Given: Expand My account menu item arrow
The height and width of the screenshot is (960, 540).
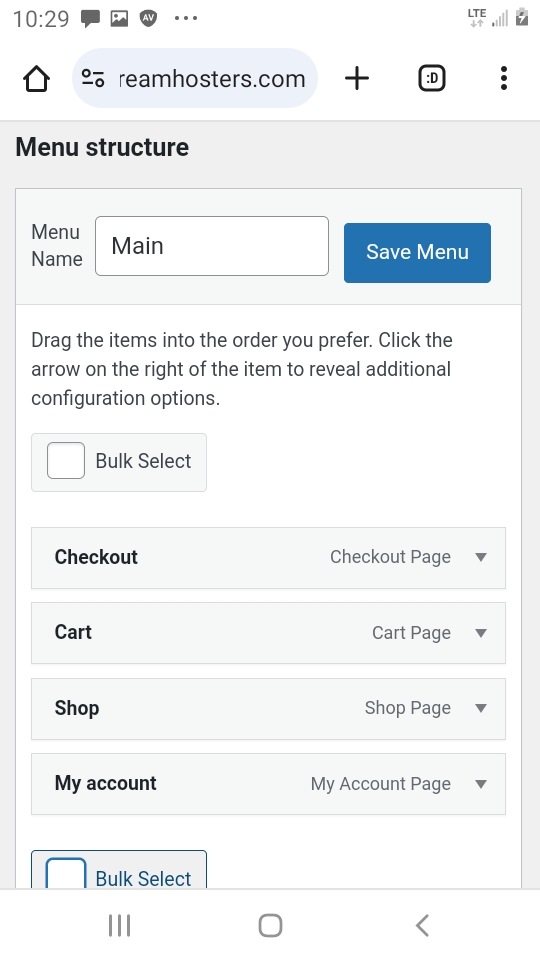Looking at the screenshot, I should pyautogui.click(x=481, y=784).
